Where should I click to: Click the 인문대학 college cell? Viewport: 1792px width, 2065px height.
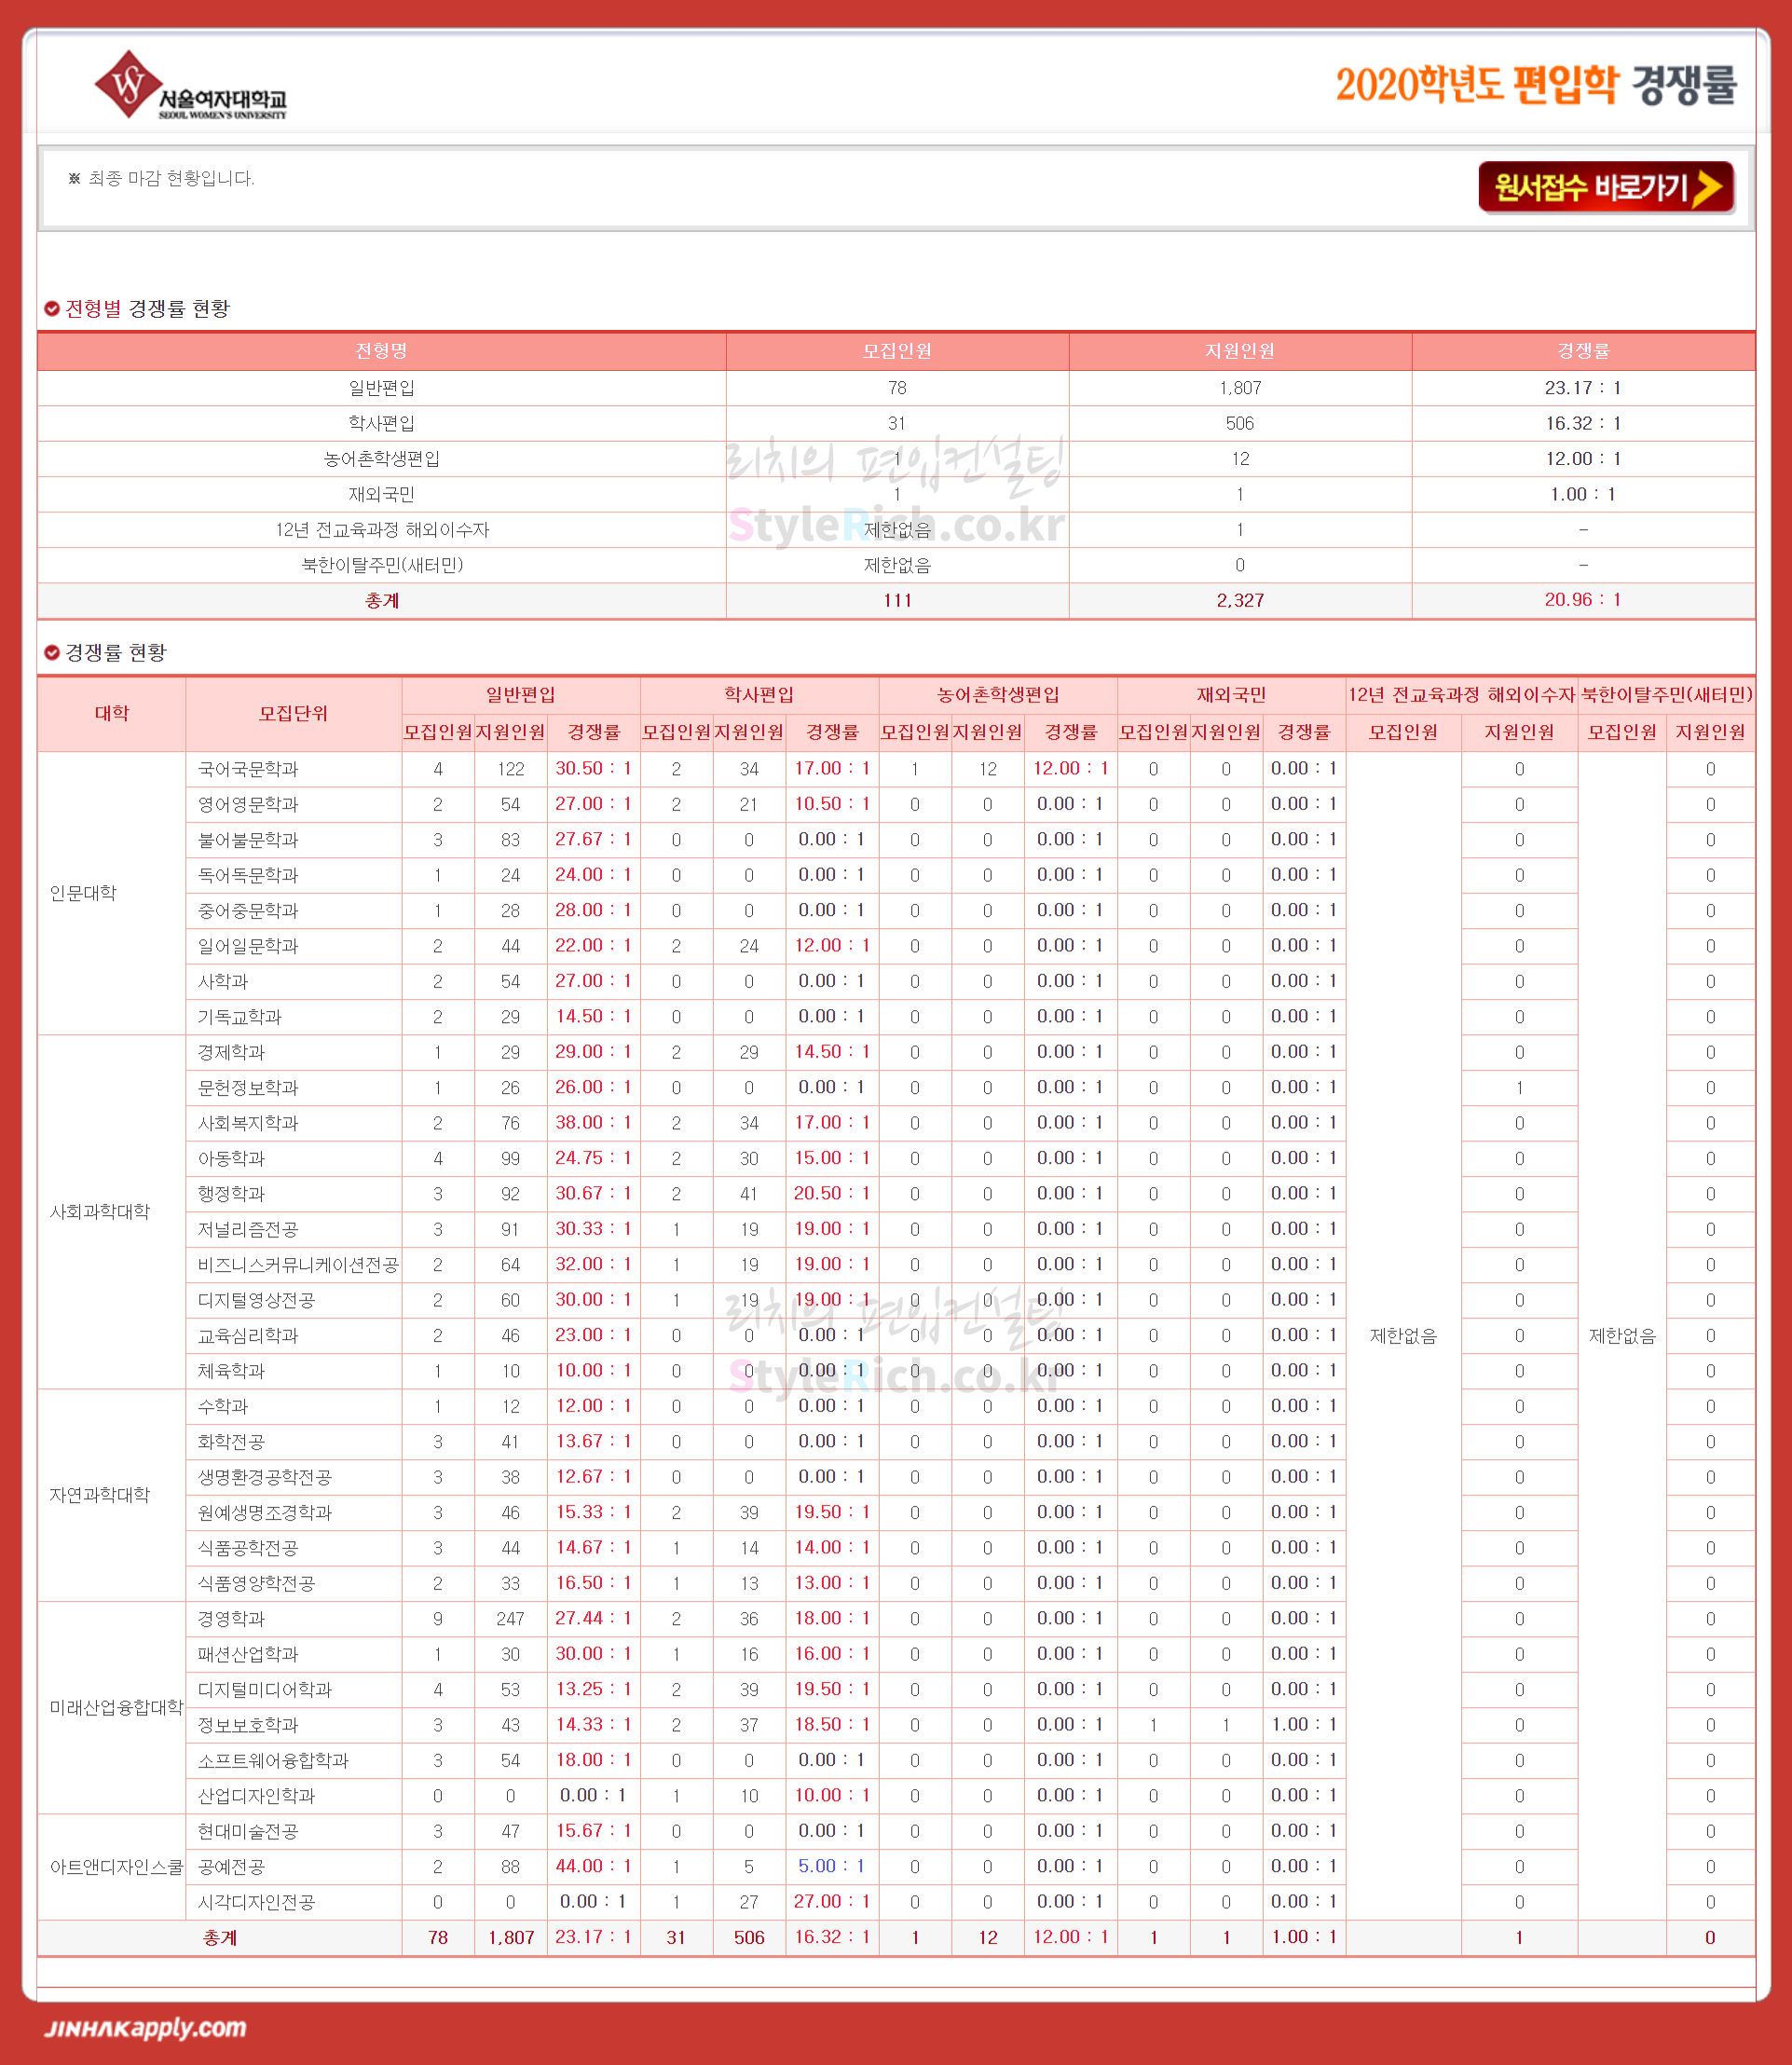pos(84,893)
